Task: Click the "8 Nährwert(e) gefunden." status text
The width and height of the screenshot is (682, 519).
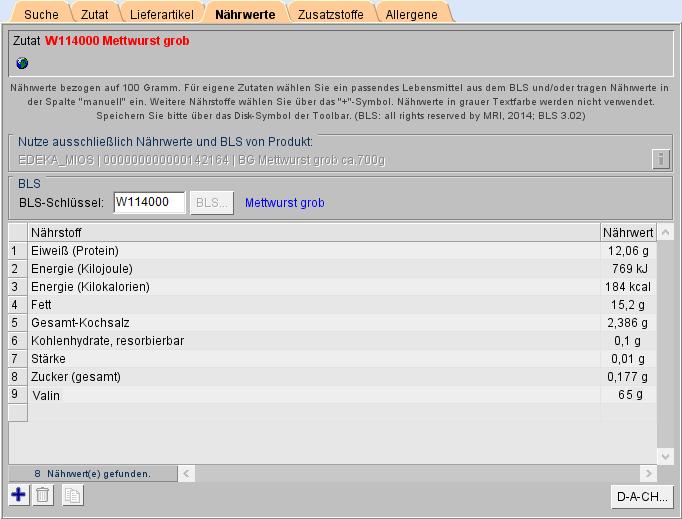Action: point(93,474)
